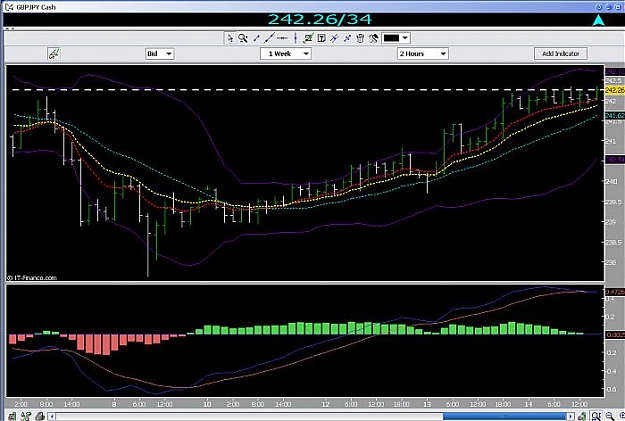Open the Bid price type dropdown
The width and height of the screenshot is (625, 421).
click(x=160, y=54)
